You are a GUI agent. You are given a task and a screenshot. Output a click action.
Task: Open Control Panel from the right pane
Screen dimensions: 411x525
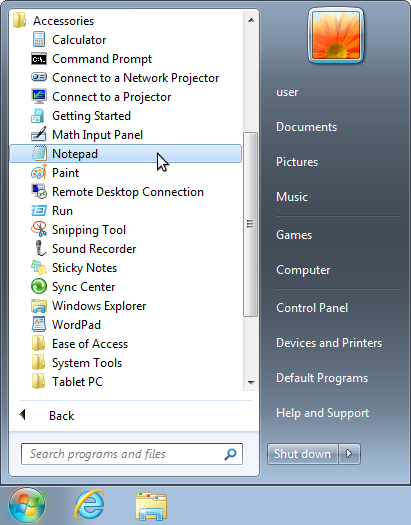(x=312, y=308)
